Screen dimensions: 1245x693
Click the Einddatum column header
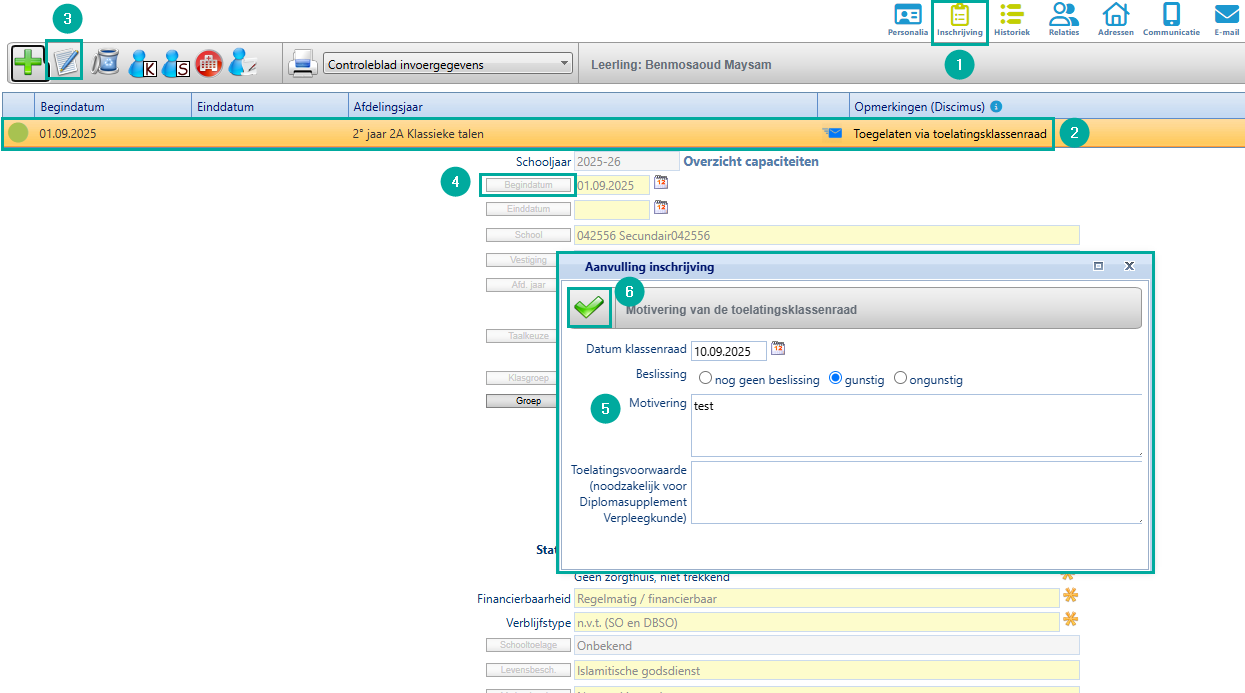269,107
